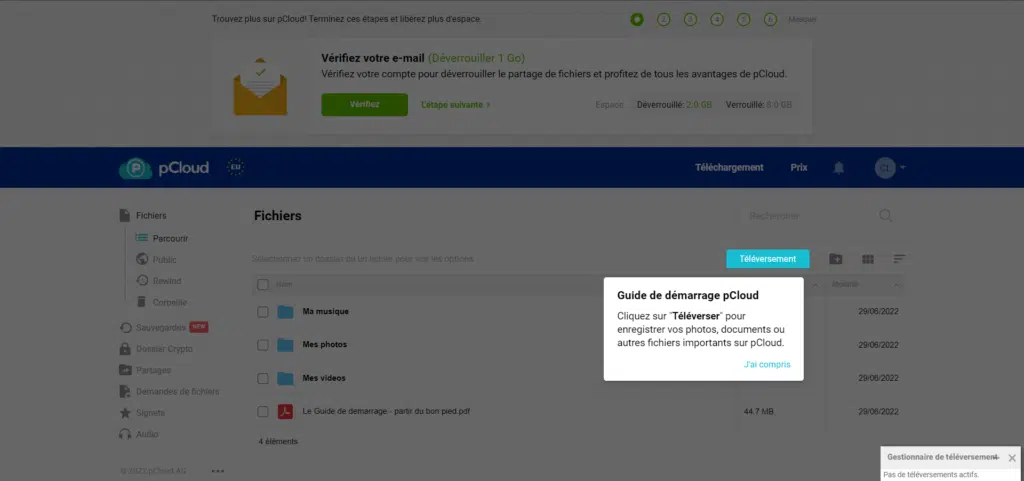
Task: Click the Mes videos folder icon
Action: tap(285, 379)
